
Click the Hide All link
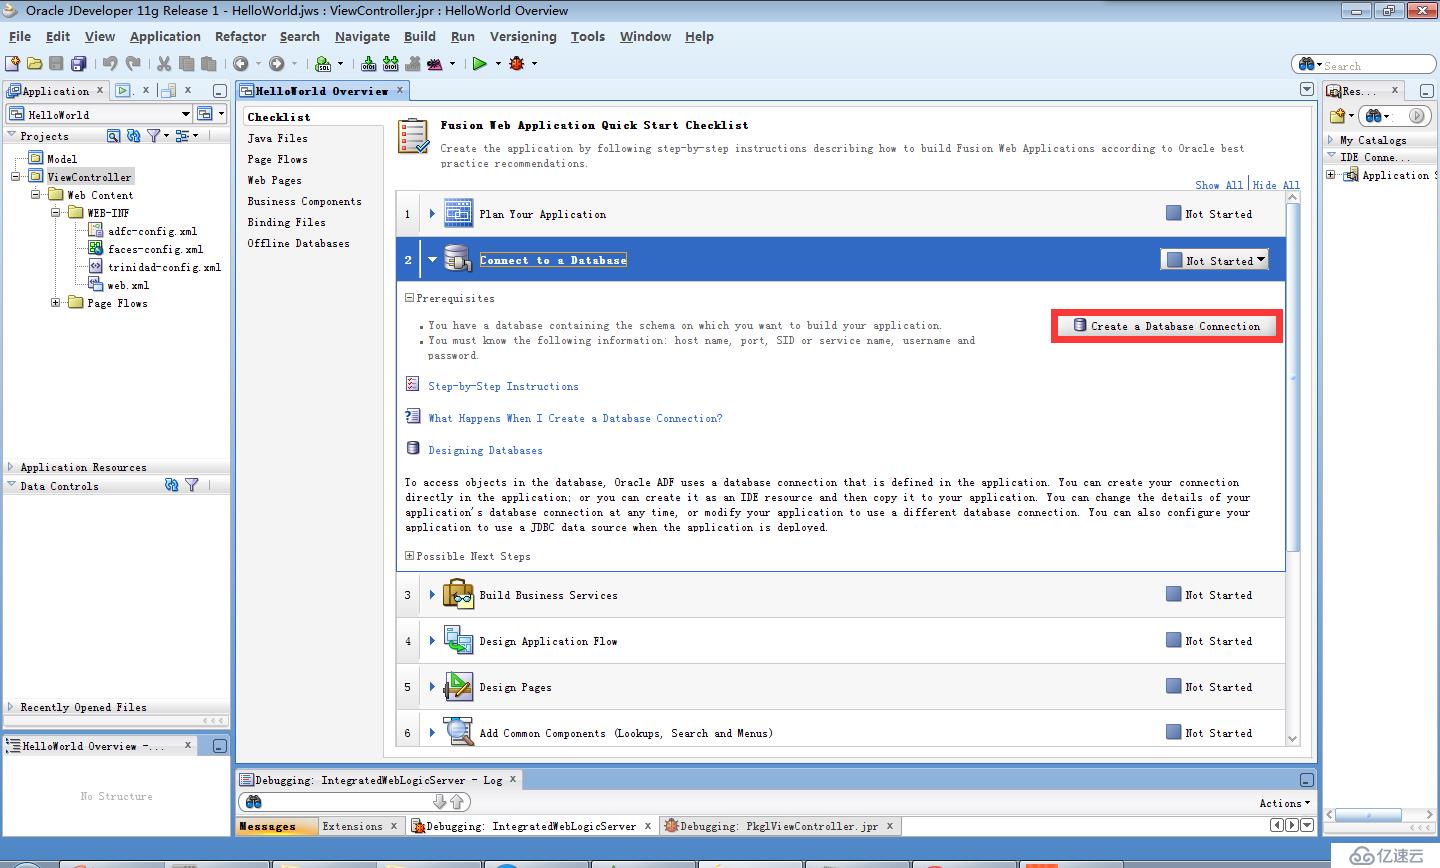click(x=1276, y=185)
